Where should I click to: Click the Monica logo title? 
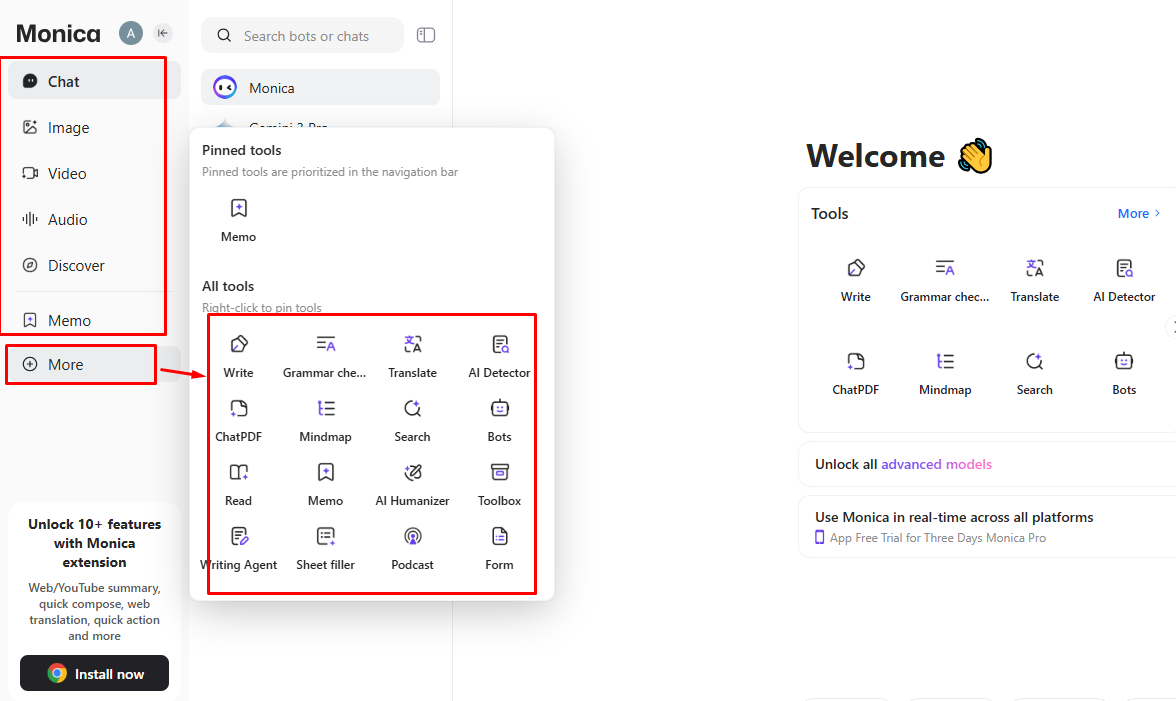coord(58,33)
